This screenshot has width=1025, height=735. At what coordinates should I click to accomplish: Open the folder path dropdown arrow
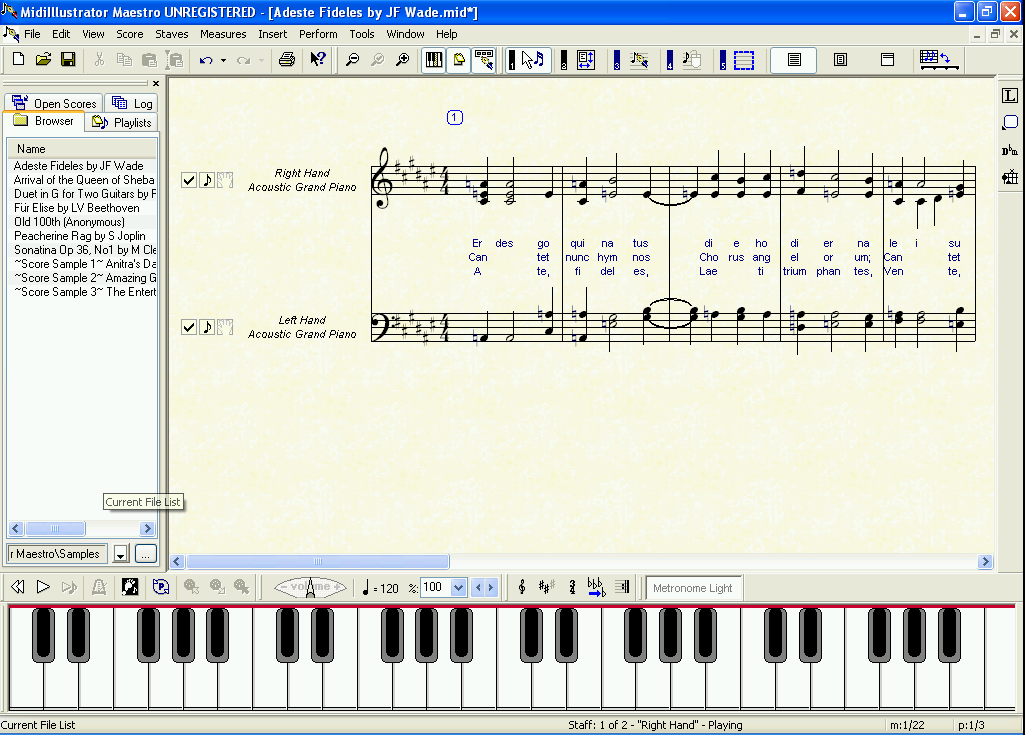(121, 554)
